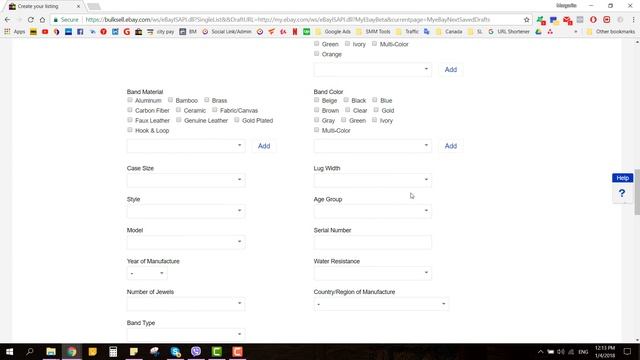Open the YouTube bookmark icon
640x360 pixels.
[x=45, y=31]
